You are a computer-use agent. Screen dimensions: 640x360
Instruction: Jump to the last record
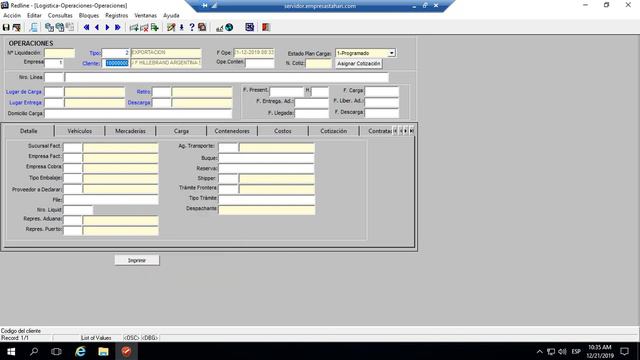[x=118, y=27]
